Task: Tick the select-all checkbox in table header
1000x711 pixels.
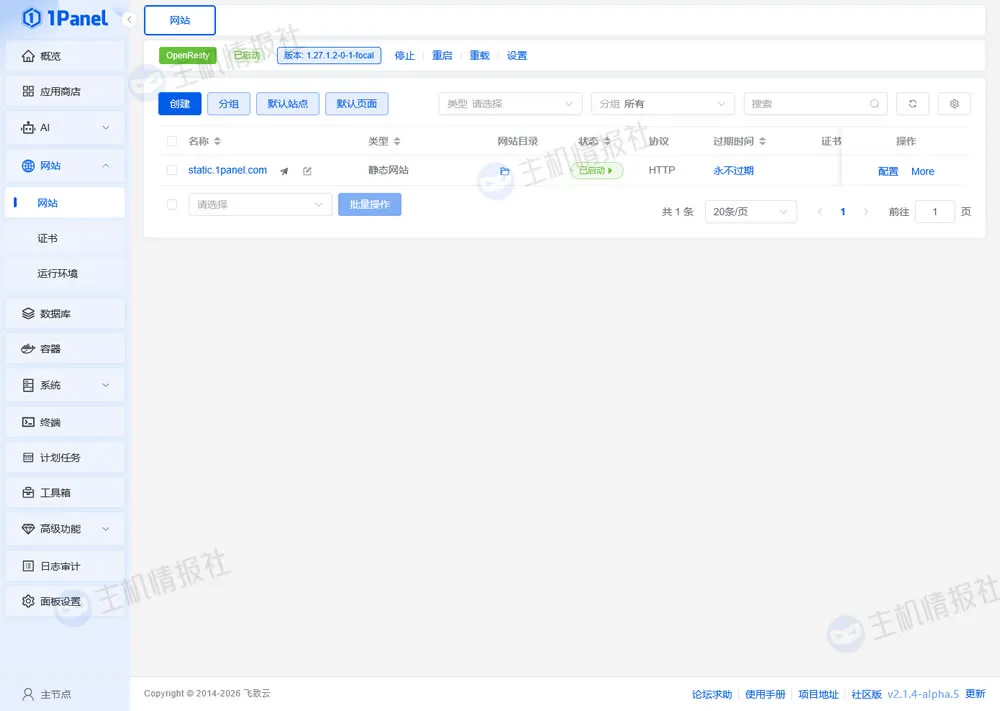Action: (x=172, y=142)
